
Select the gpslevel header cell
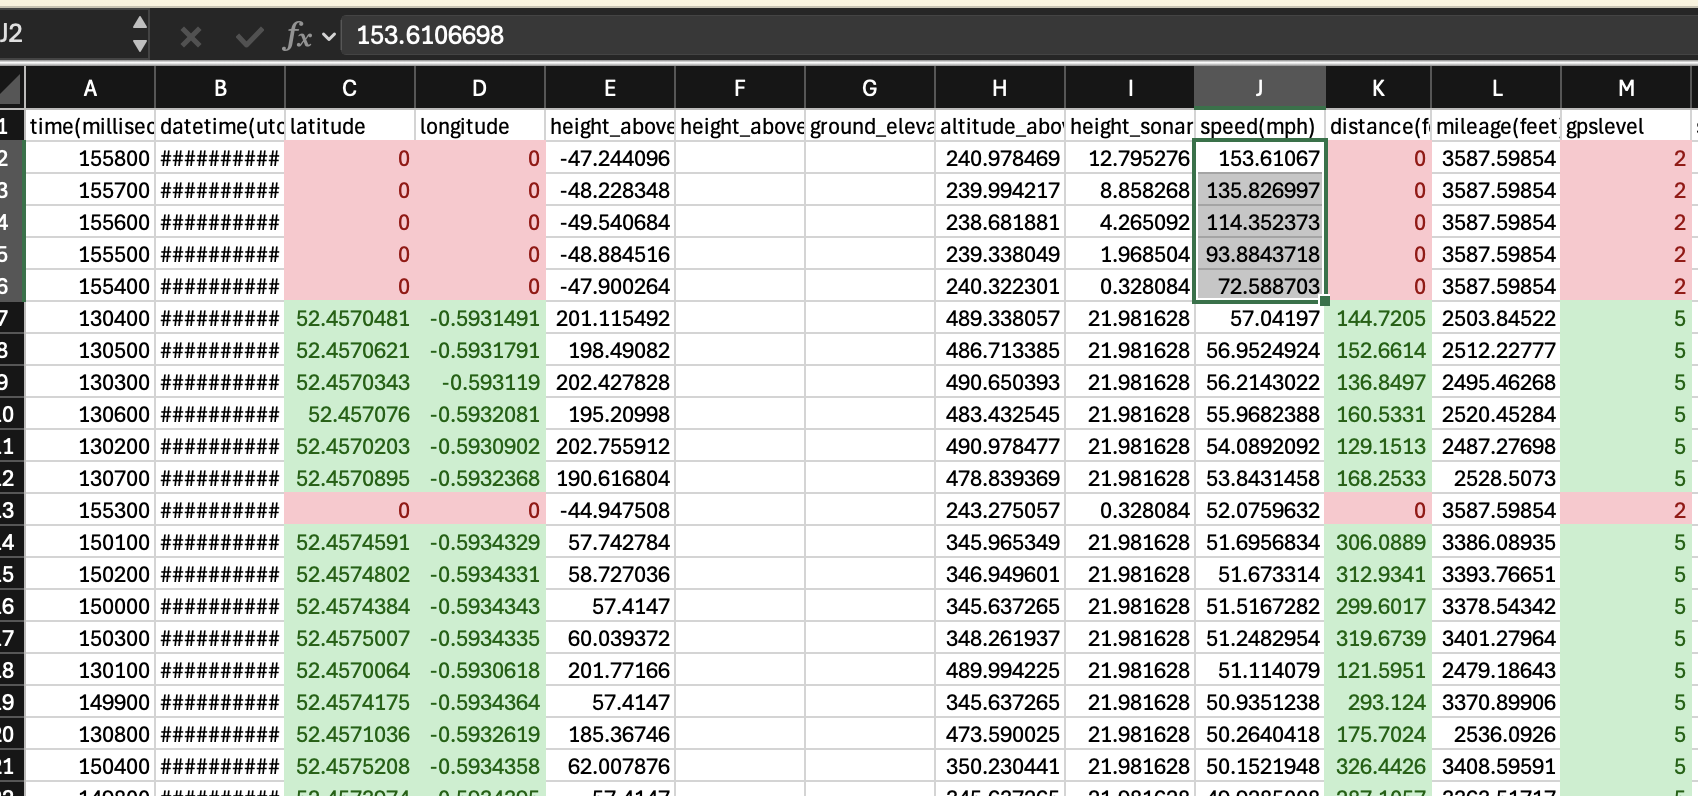1626,126
